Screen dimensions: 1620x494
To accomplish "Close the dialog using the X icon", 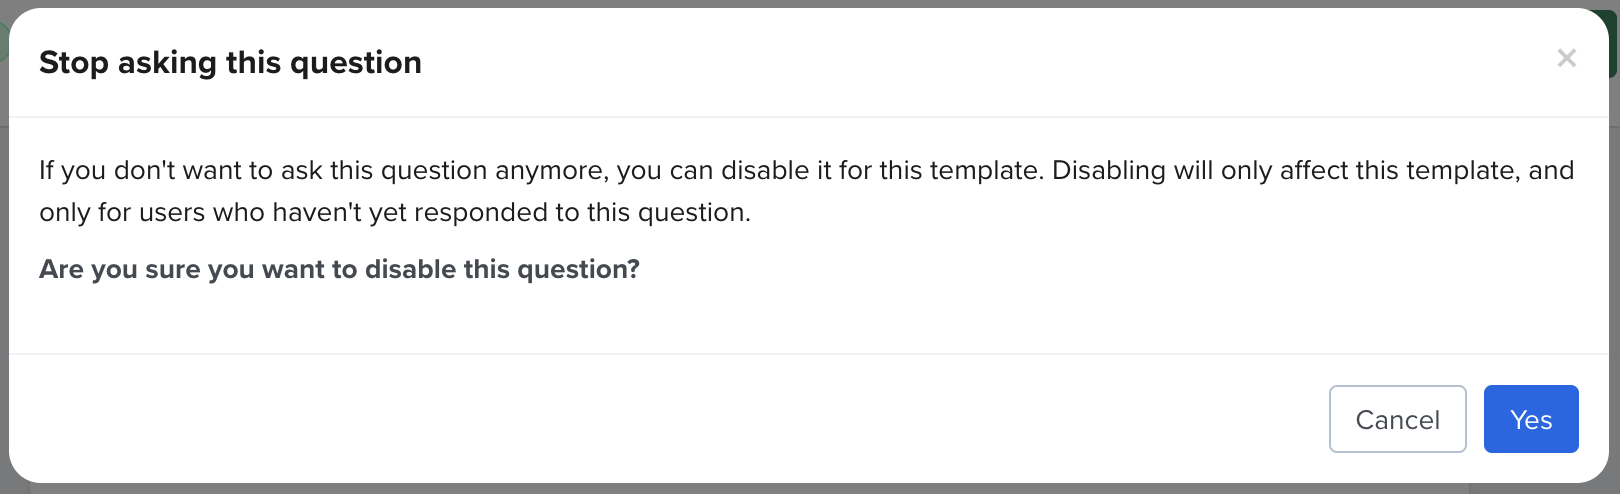I will (1566, 59).
